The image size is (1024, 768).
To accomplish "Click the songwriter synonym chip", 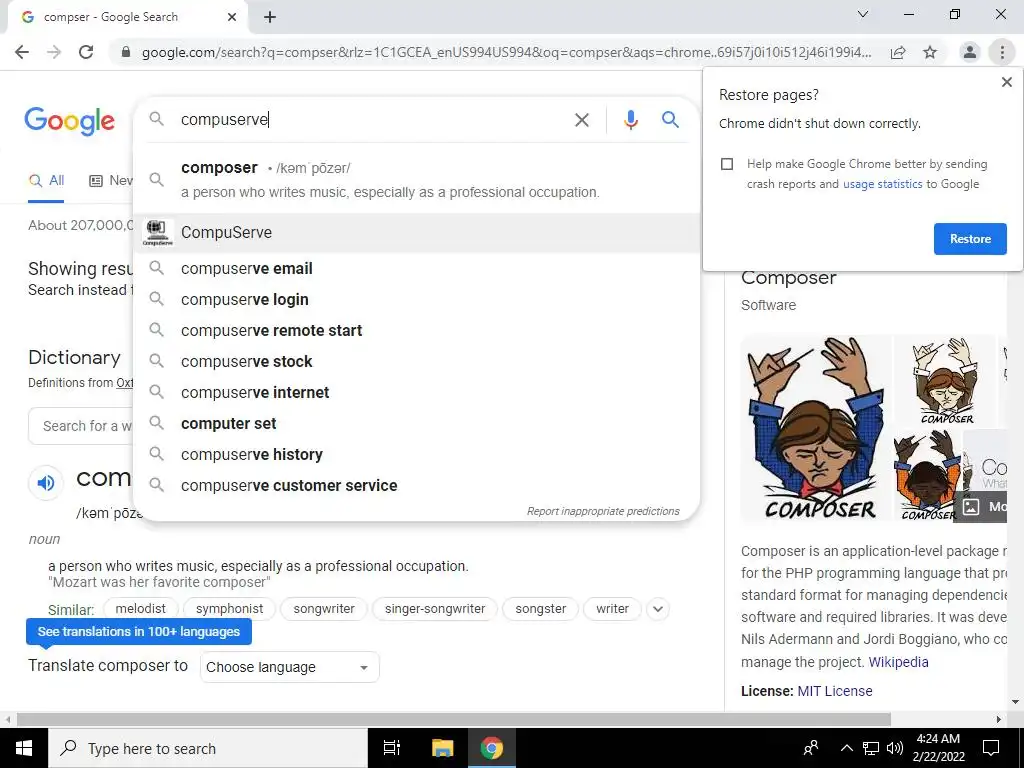I will [324, 609].
